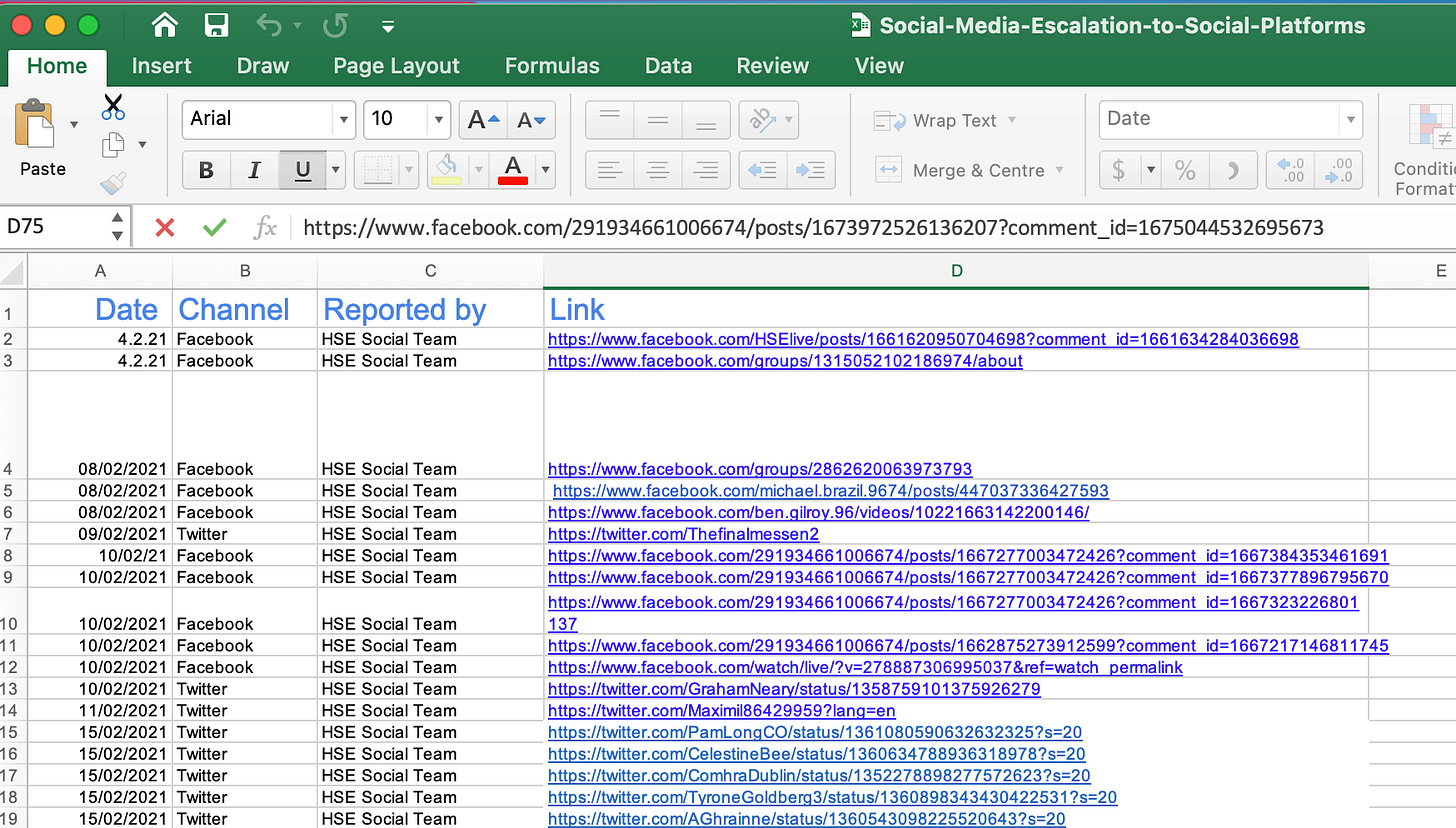
Task: Copy selection with copy icon
Action: coord(113,145)
